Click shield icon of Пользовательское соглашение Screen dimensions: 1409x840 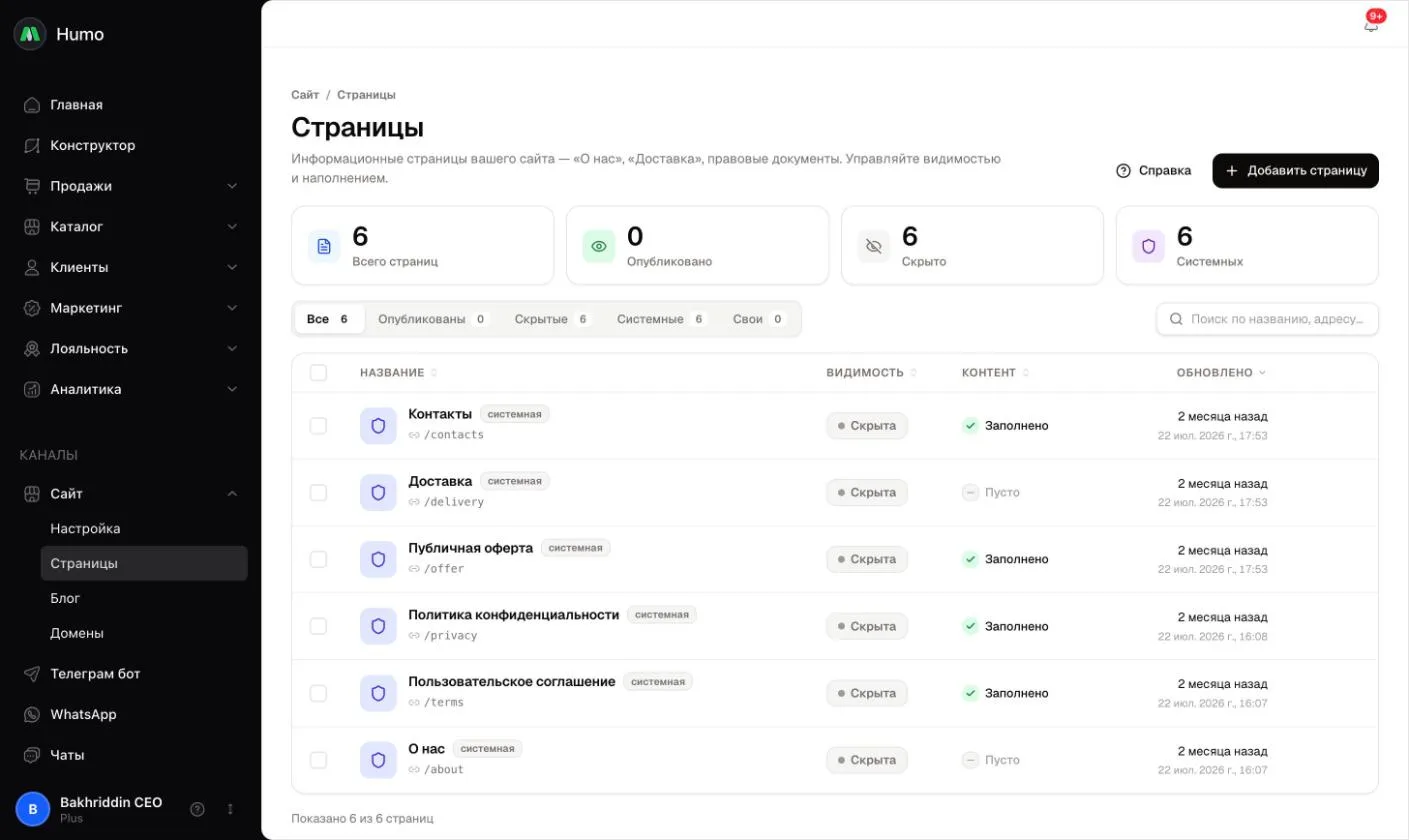(x=378, y=693)
